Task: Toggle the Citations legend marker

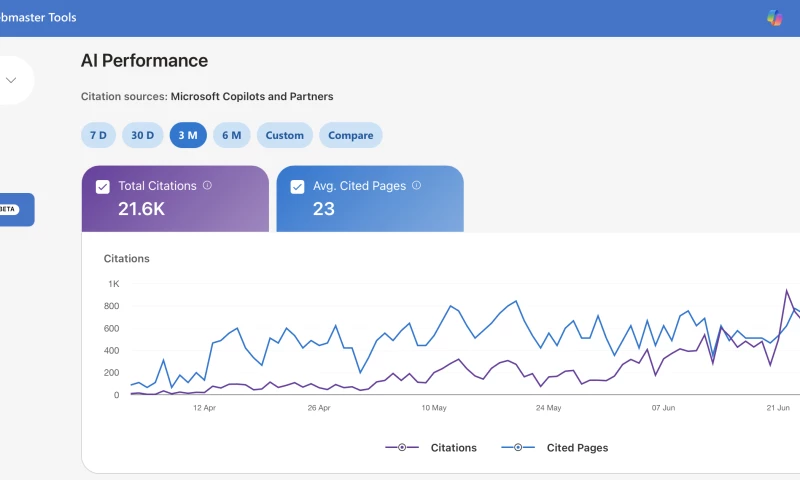Action: coord(402,447)
